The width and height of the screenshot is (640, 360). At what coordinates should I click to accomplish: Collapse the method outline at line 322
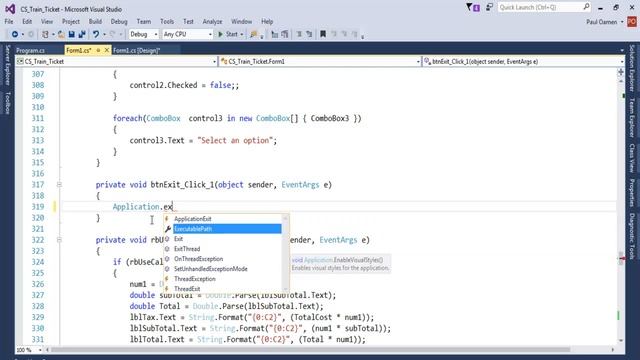click(x=59, y=240)
